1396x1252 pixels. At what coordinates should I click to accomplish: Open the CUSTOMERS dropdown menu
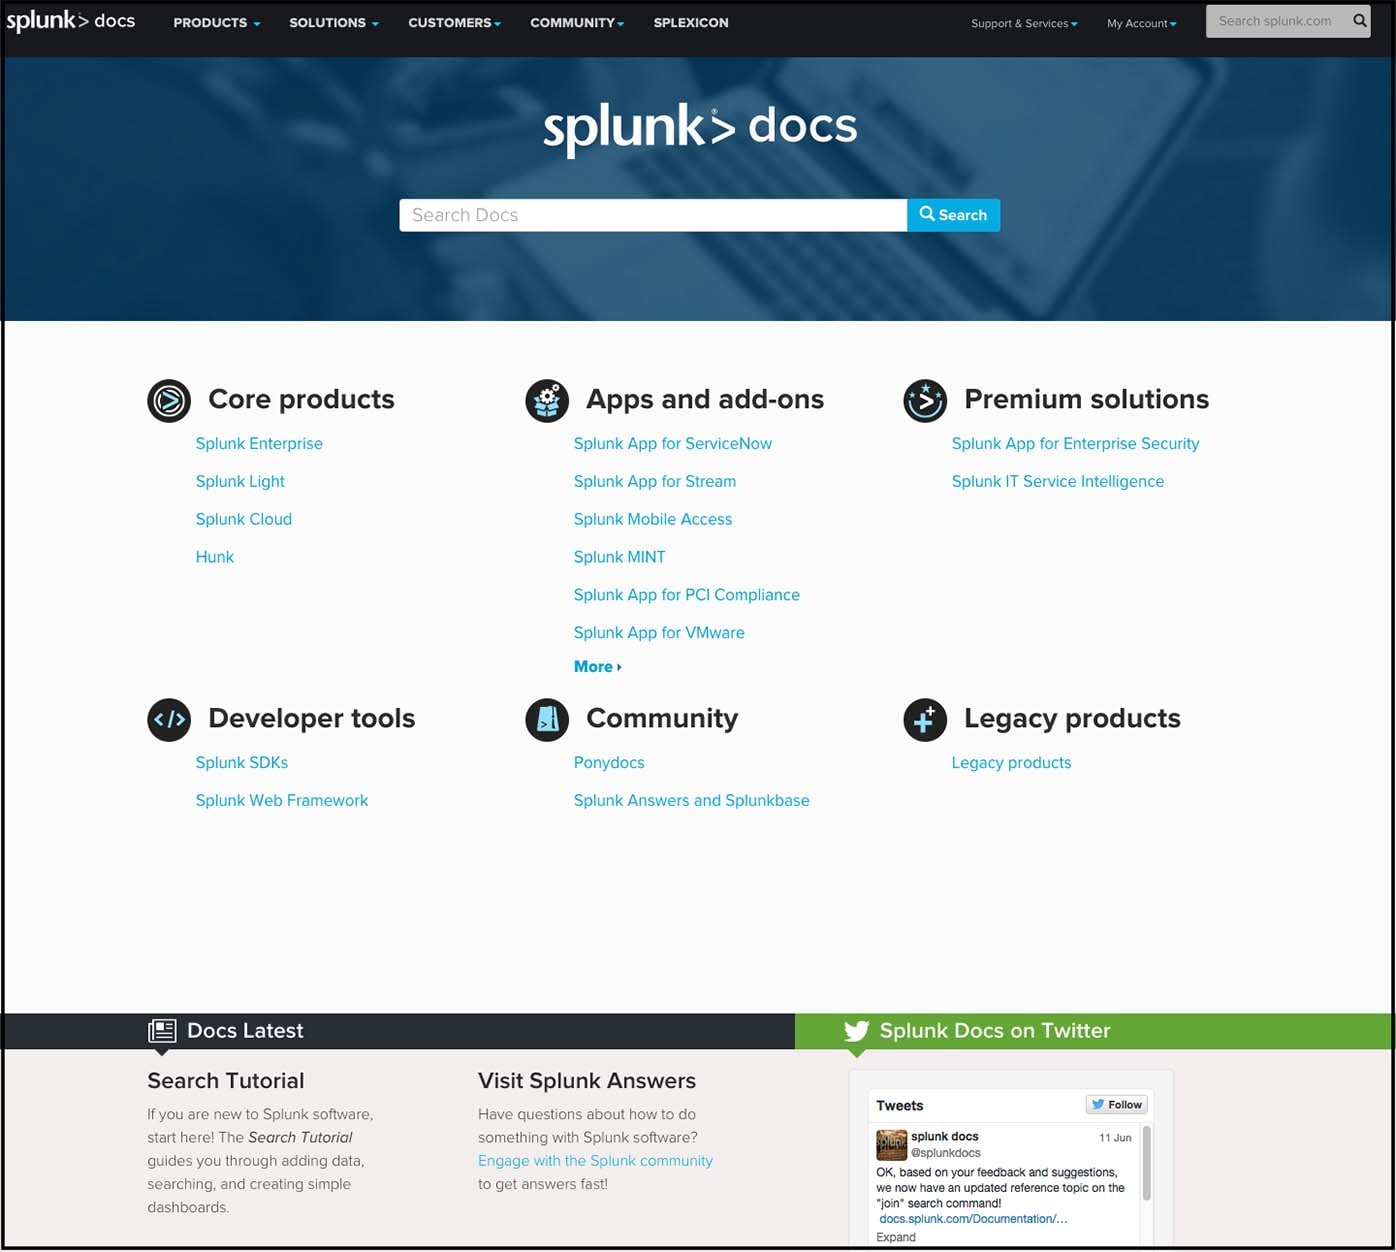[454, 22]
